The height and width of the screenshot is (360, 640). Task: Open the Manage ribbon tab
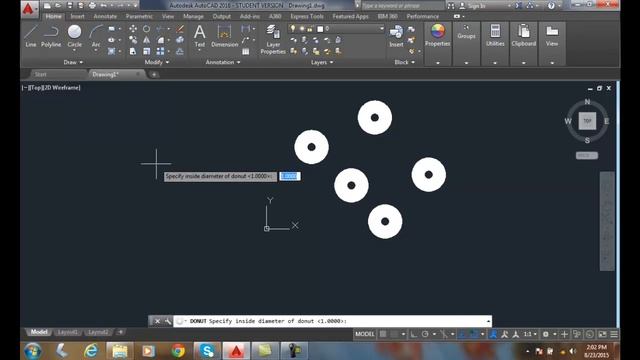click(193, 16)
